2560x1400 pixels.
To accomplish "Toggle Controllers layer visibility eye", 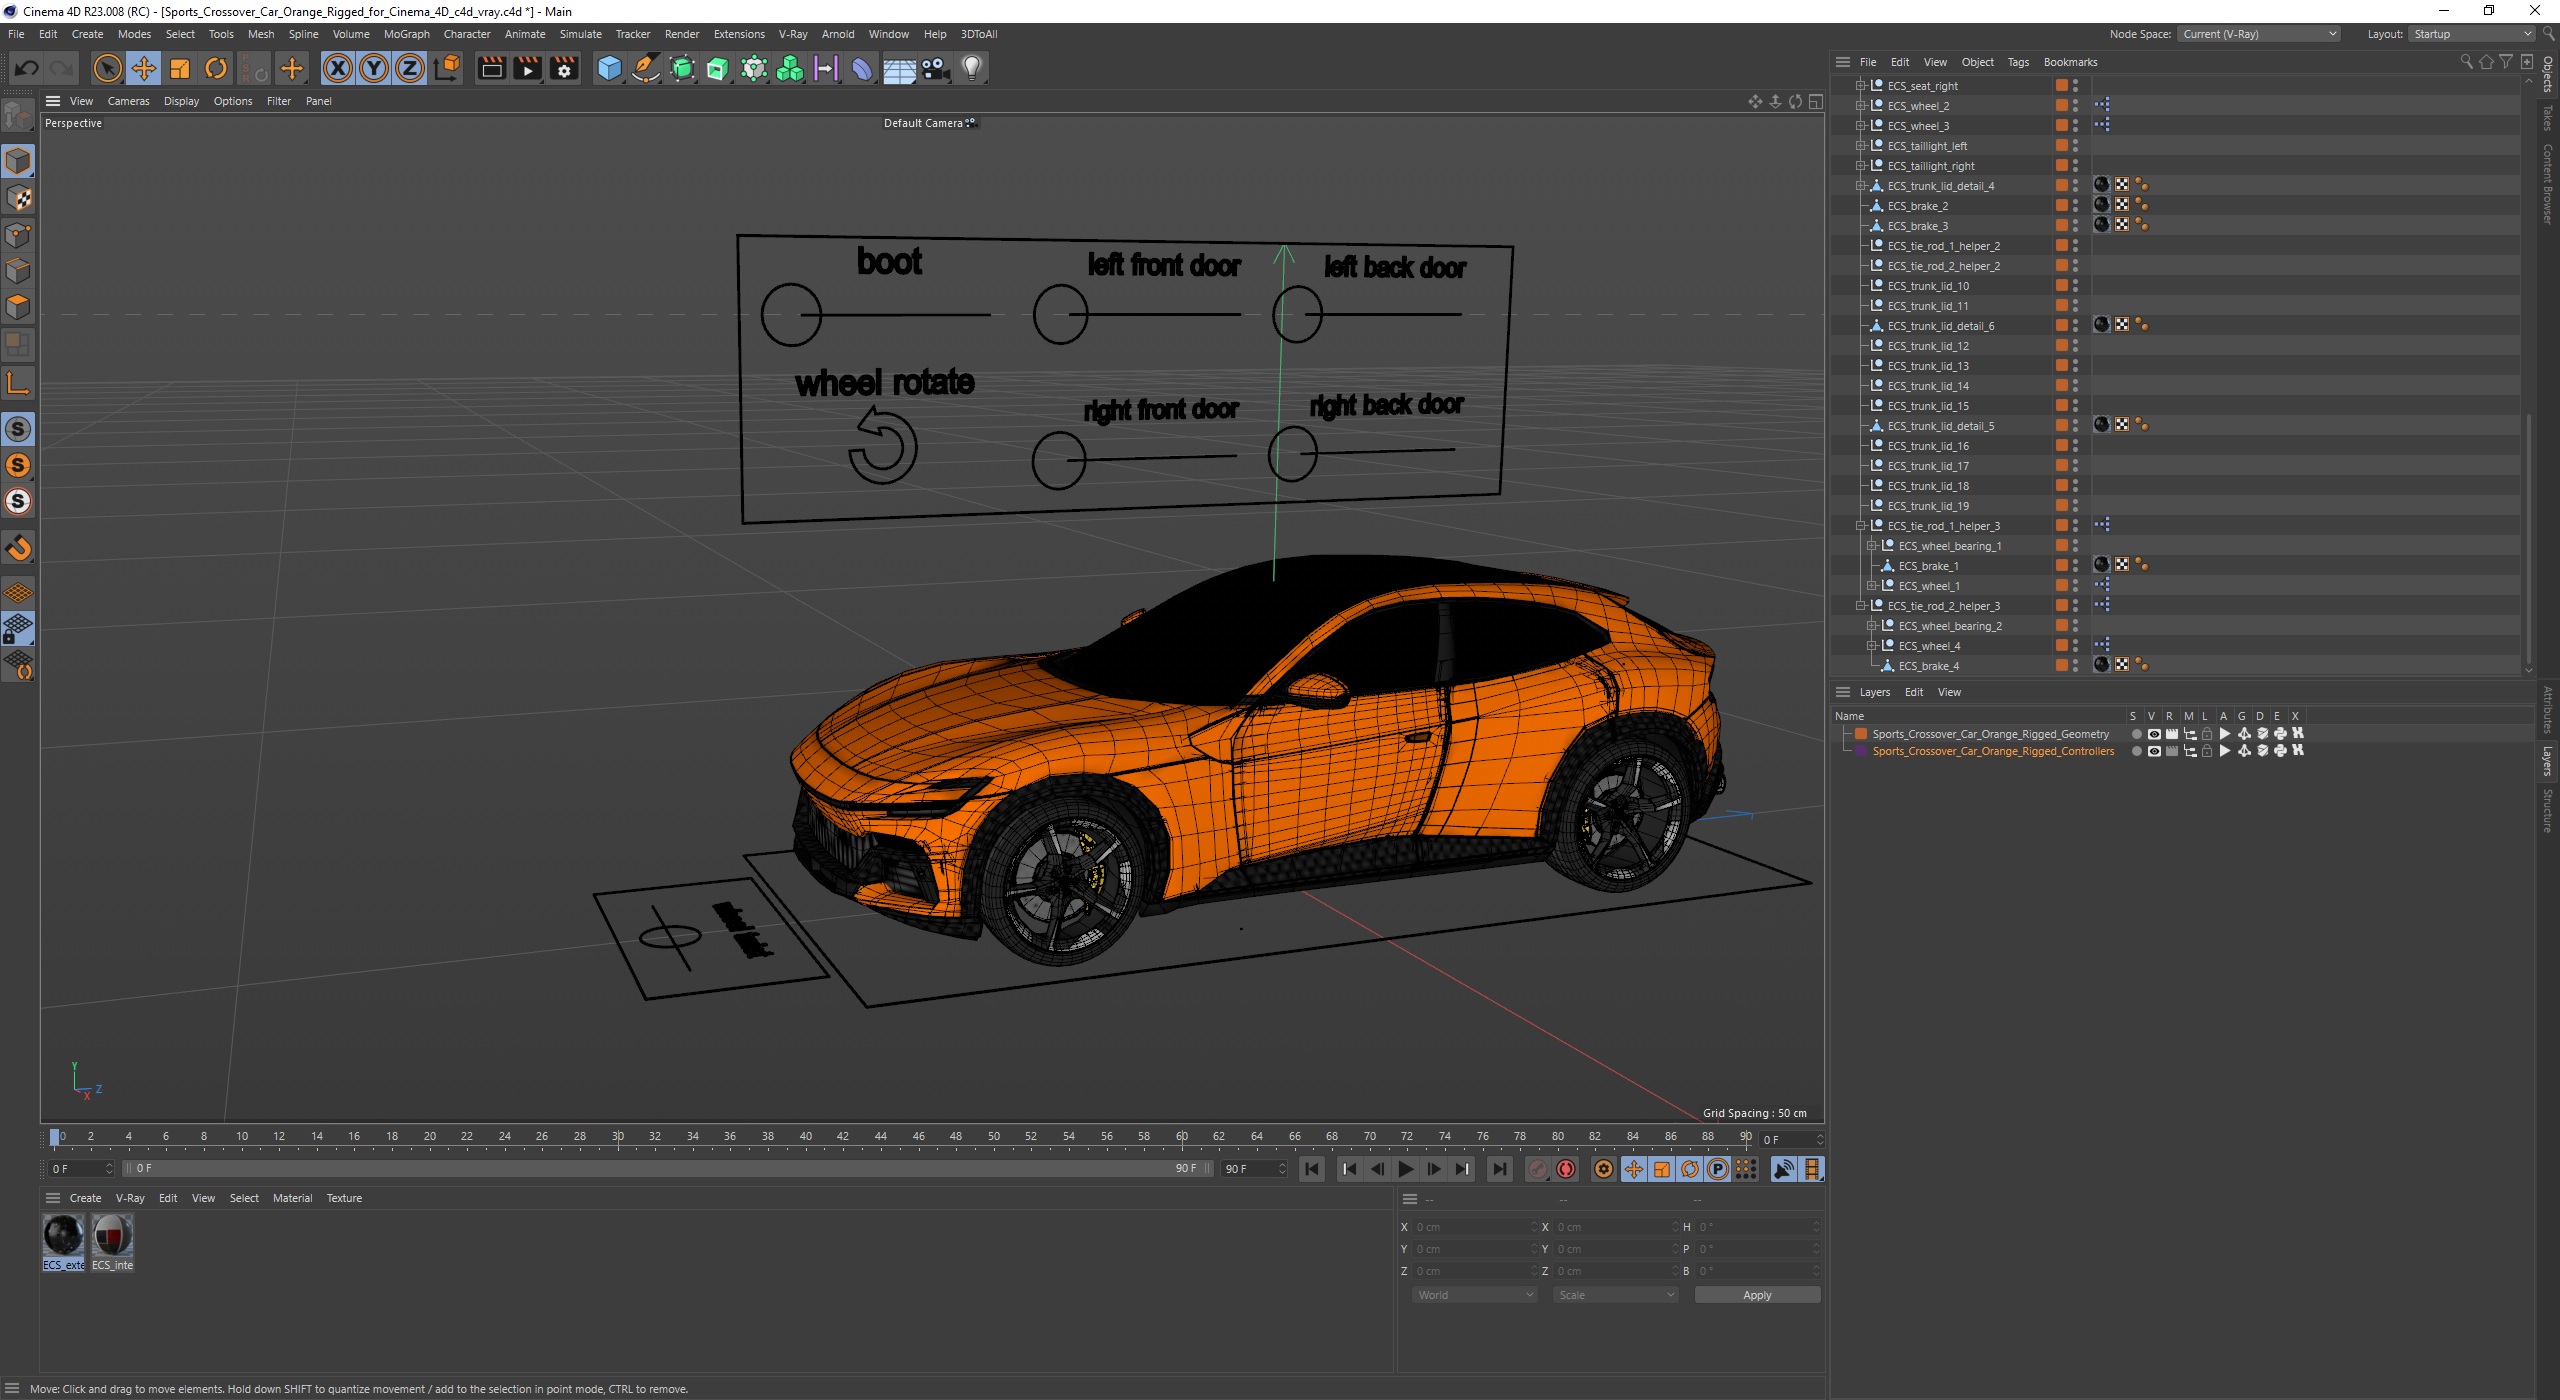I will pyautogui.click(x=2153, y=751).
